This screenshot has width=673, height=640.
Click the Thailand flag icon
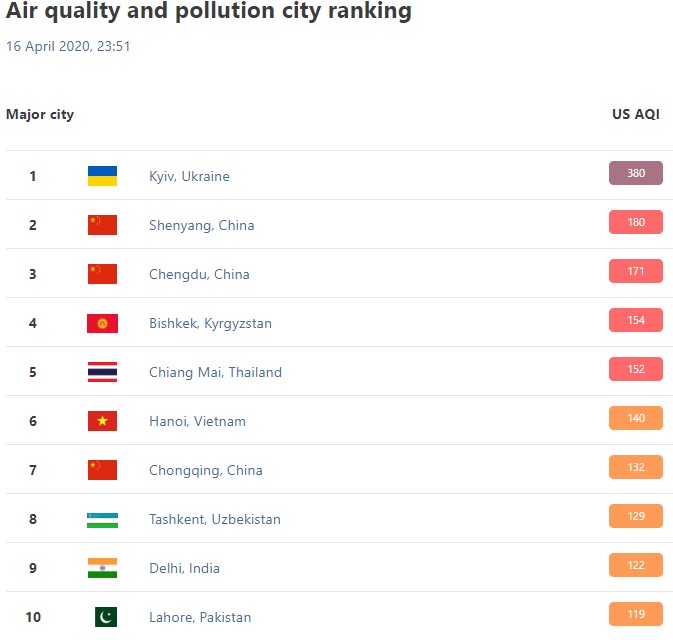pyautogui.click(x=102, y=372)
